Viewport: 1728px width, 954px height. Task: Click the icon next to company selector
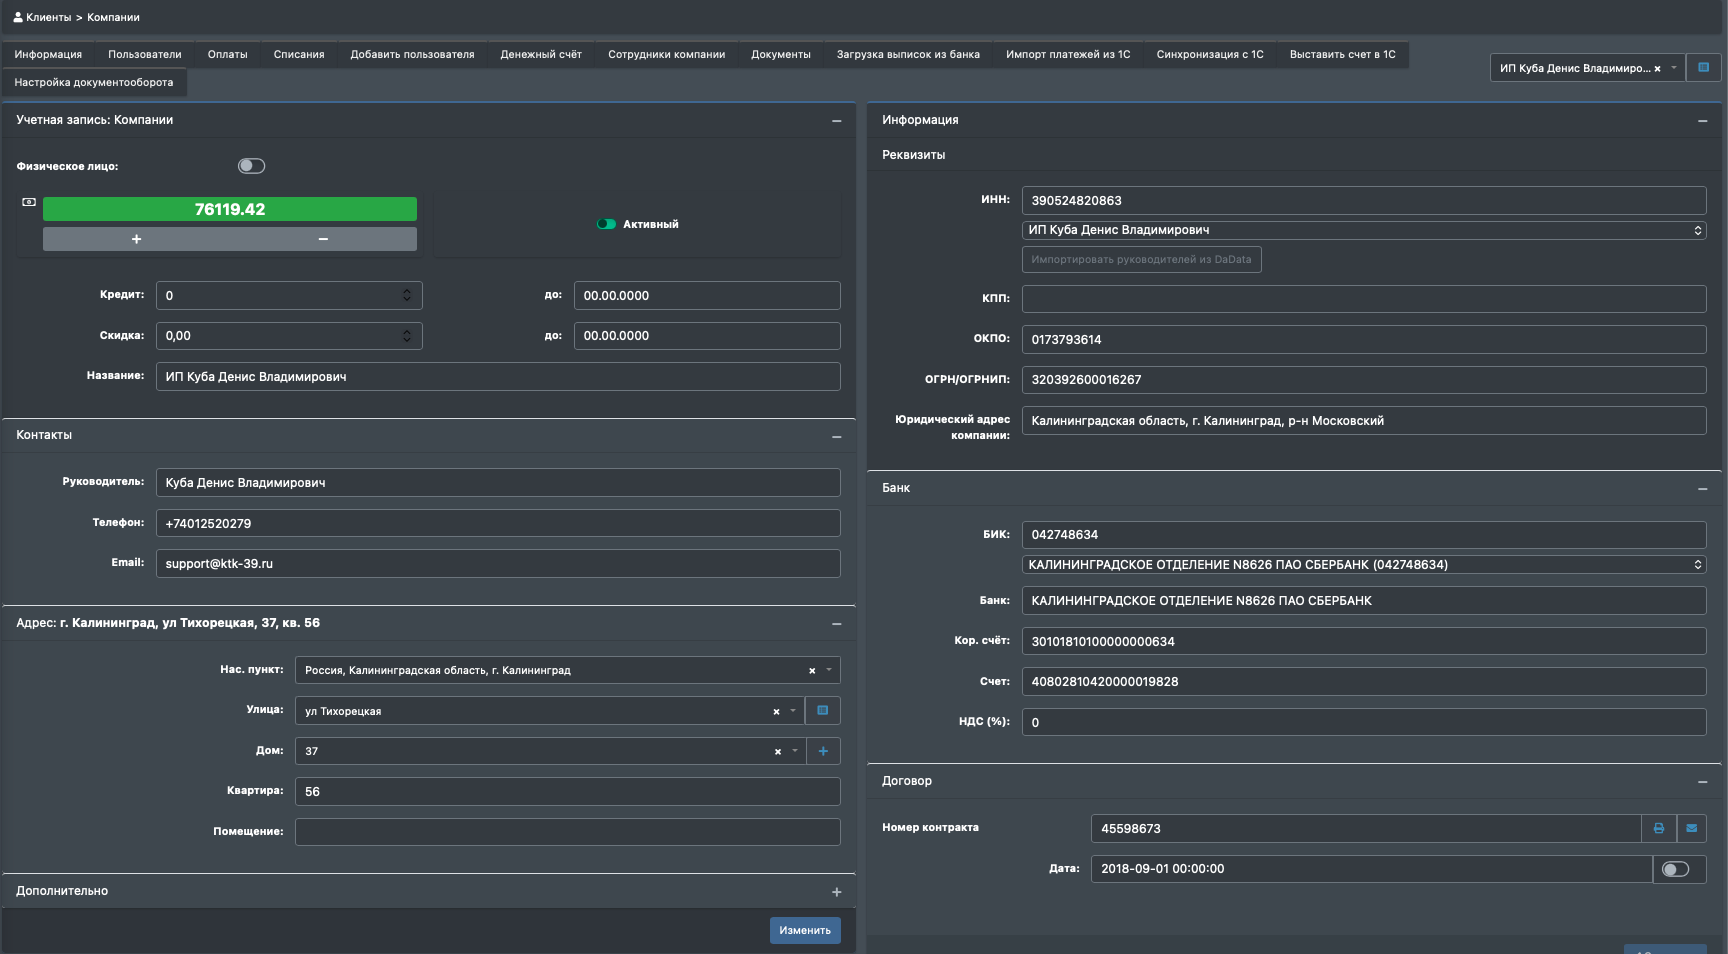point(1703,68)
